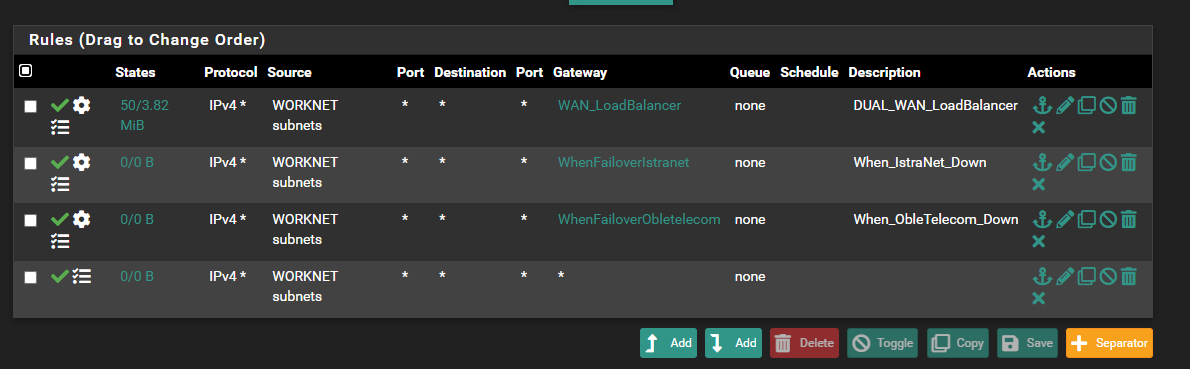Click the 50/3.82 MiB states link
Image resolution: width=1190 pixels, height=369 pixels.
(x=144, y=115)
